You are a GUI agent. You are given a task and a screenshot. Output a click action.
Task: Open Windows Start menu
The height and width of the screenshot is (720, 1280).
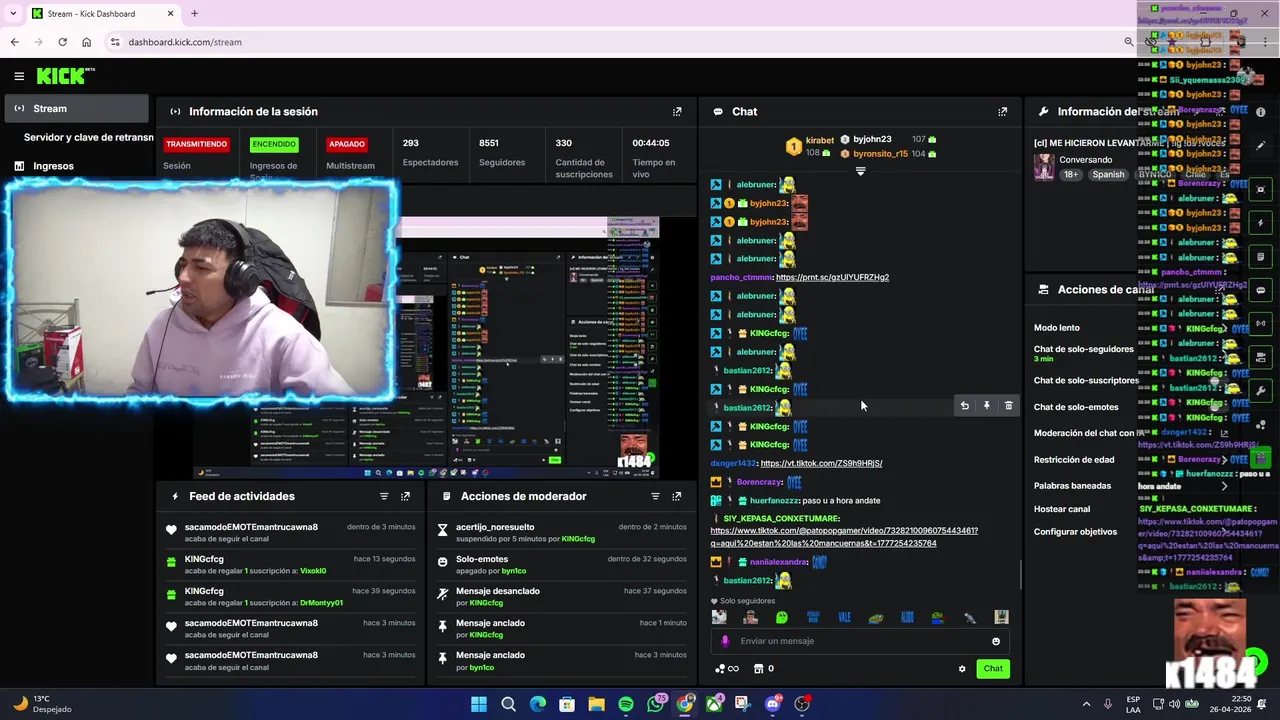[479, 704]
